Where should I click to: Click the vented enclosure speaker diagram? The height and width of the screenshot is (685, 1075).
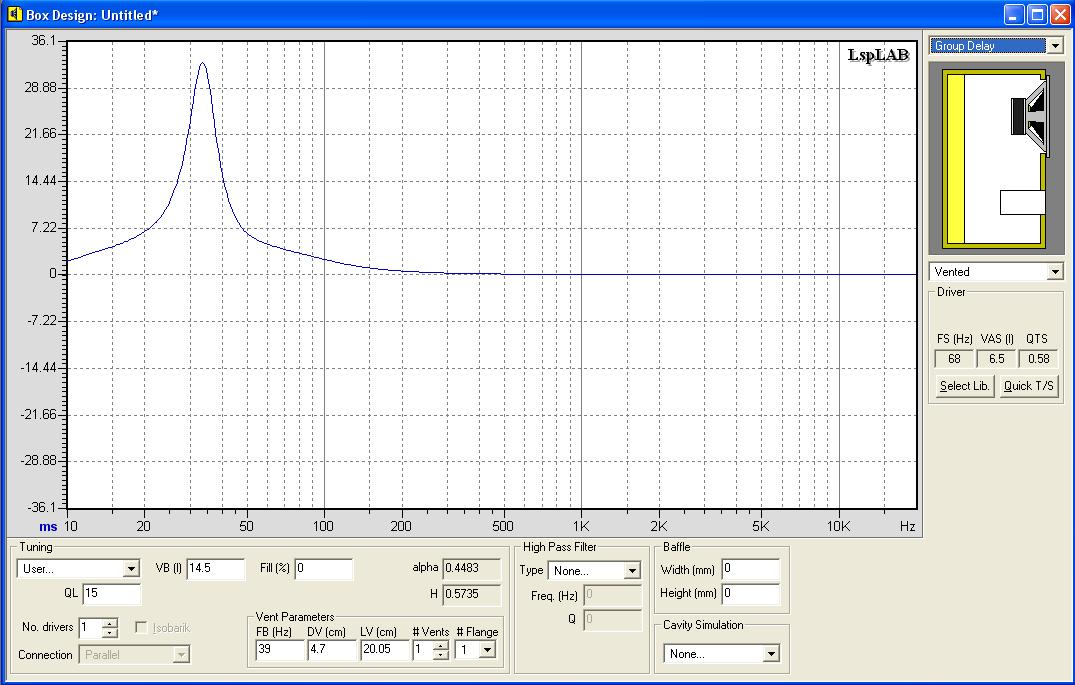[995, 158]
